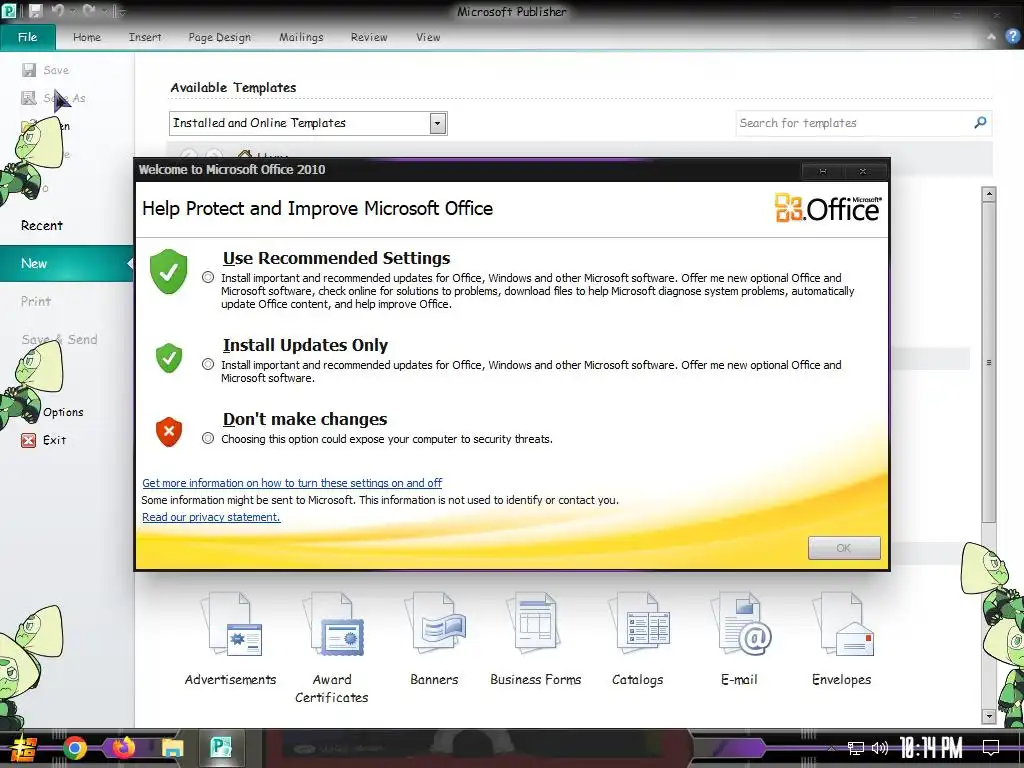Click the Publisher taskbar button
1024x768 pixels.
(221, 747)
